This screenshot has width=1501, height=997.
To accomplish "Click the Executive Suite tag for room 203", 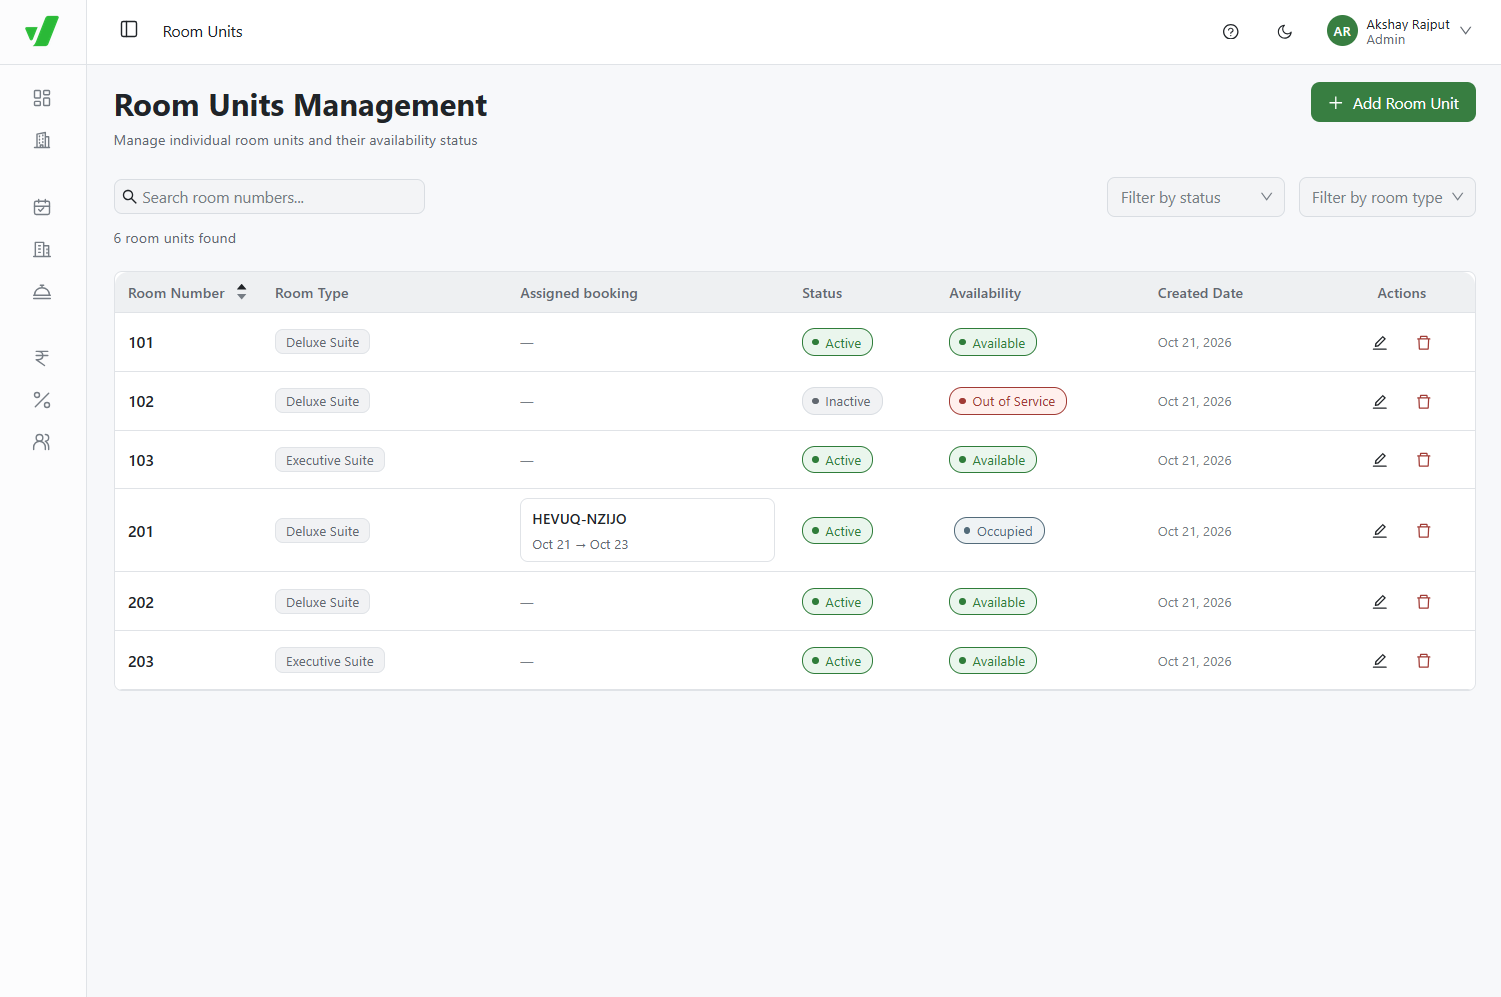I will point(330,661).
